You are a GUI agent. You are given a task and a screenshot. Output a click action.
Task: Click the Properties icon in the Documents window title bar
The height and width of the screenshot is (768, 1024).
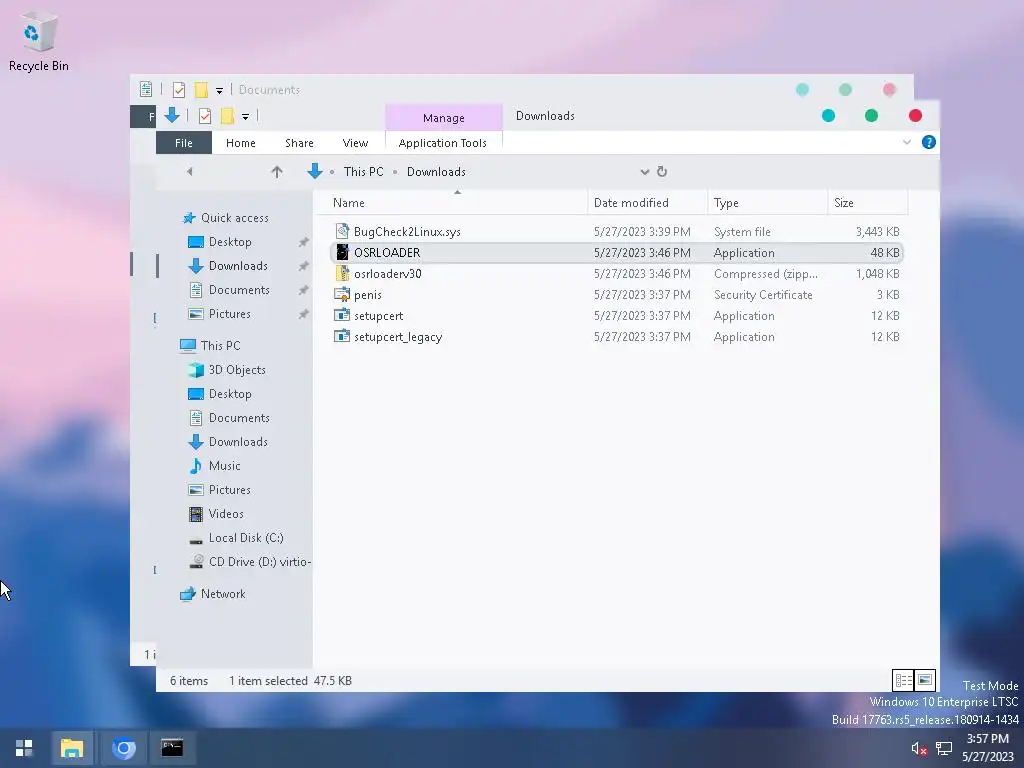tap(178, 89)
